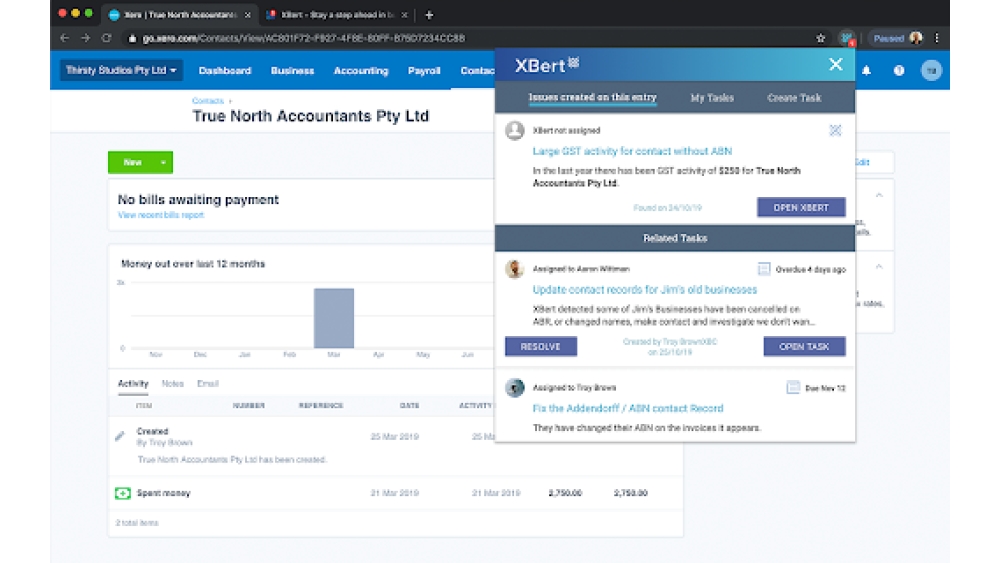Open Contacts menu
Image resolution: width=1000 pixels, height=563 pixels.
[x=477, y=71]
